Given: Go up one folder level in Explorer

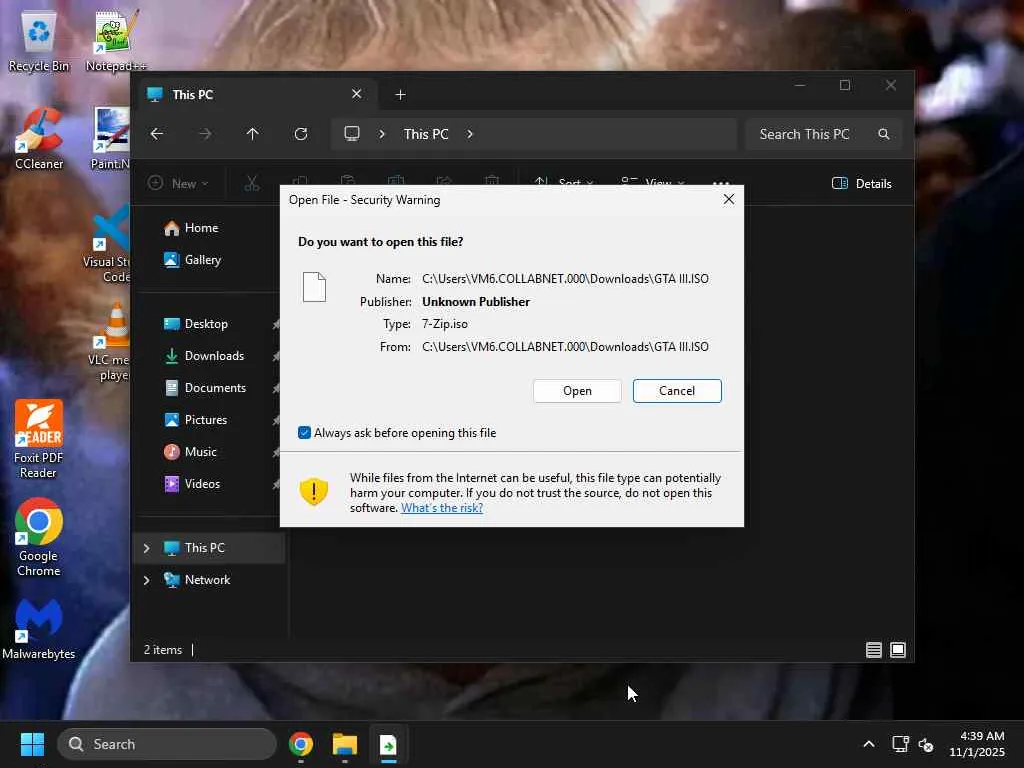Looking at the screenshot, I should (x=253, y=134).
